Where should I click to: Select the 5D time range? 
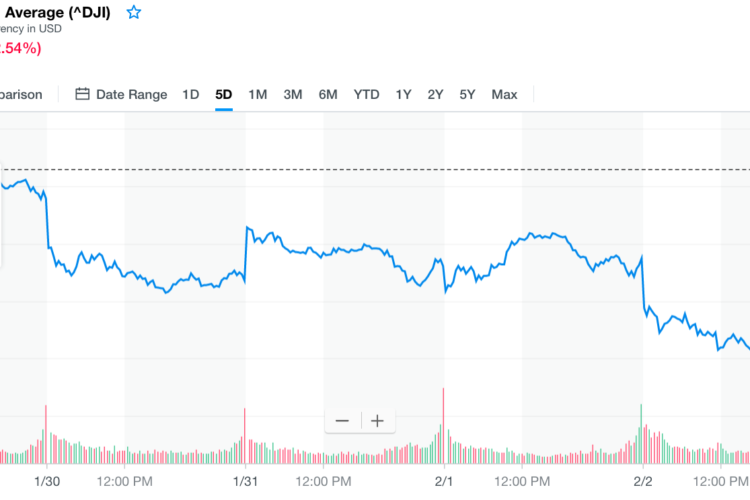click(x=224, y=94)
